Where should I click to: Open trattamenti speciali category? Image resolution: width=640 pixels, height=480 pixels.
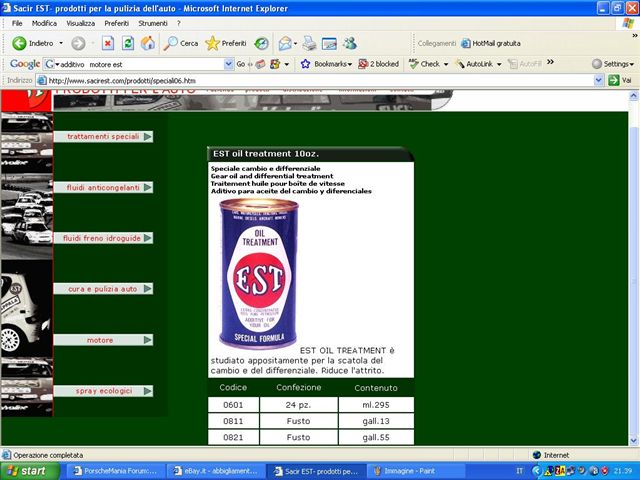click(103, 136)
